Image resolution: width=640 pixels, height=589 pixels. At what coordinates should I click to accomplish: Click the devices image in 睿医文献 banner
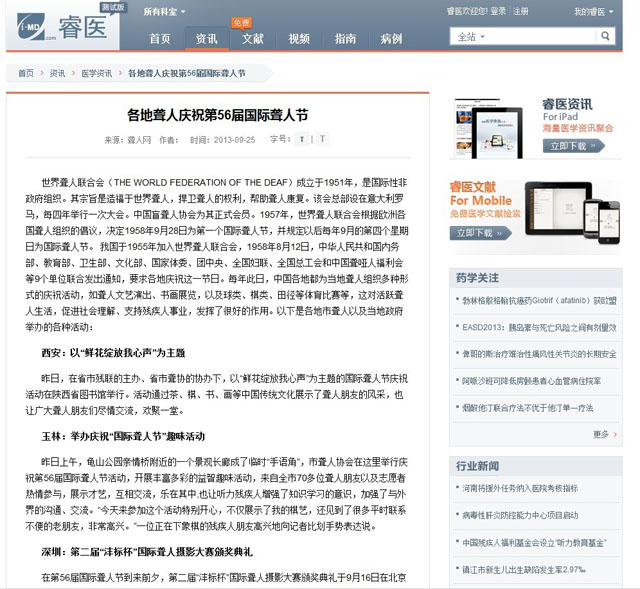572,213
